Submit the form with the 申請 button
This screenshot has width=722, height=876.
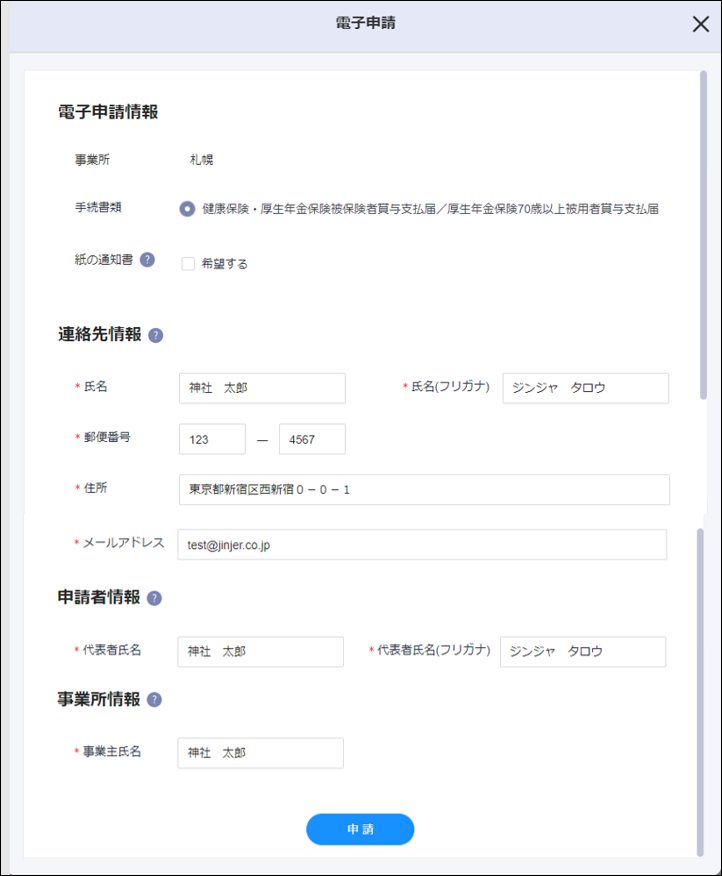(360, 829)
